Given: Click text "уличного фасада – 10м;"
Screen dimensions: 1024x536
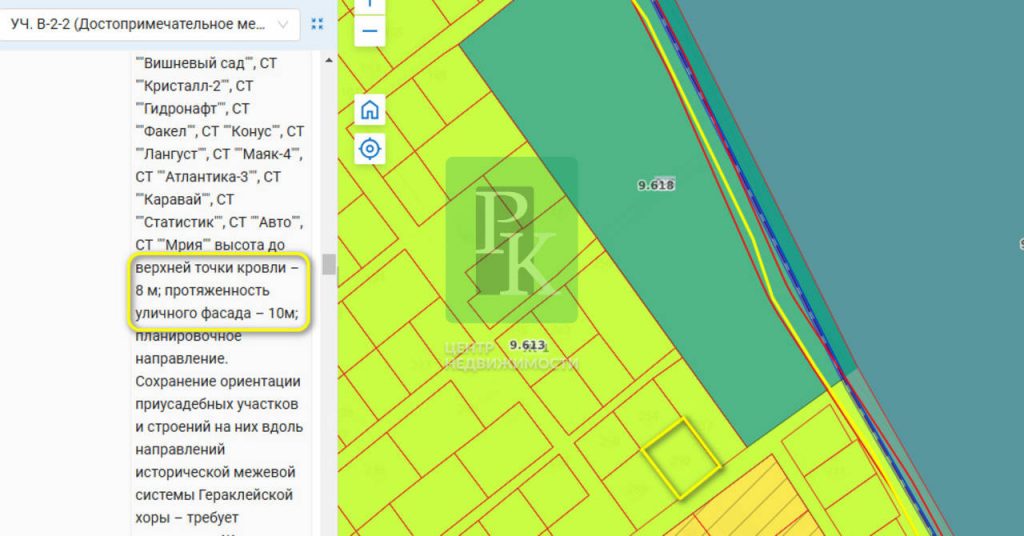Looking at the screenshot, I should [217, 313].
